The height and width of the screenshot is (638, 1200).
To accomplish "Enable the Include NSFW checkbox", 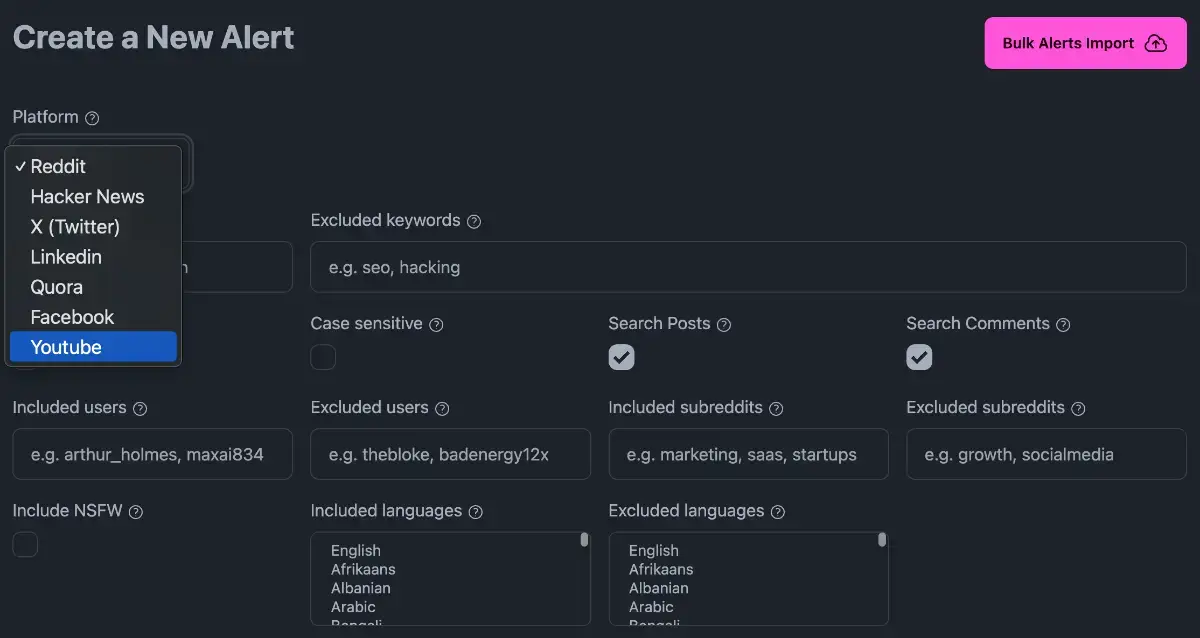I will [x=25, y=544].
